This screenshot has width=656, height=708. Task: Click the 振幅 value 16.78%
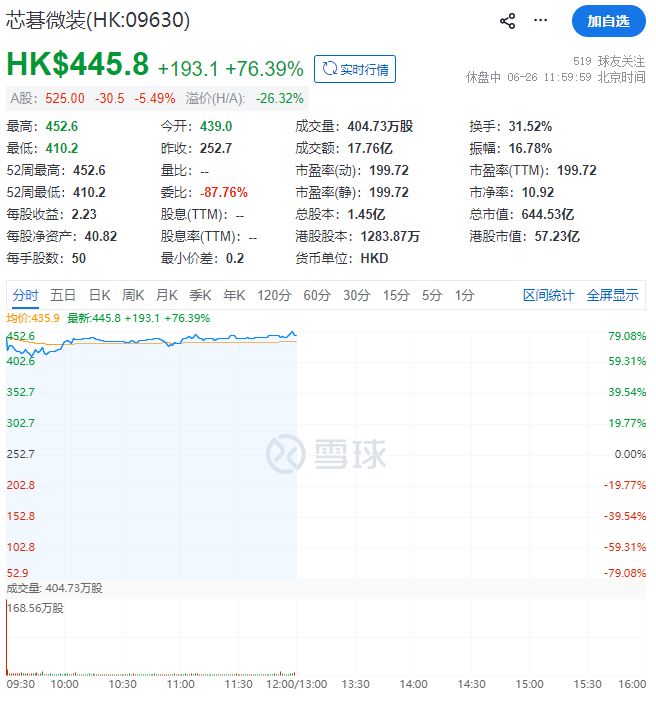click(x=530, y=149)
